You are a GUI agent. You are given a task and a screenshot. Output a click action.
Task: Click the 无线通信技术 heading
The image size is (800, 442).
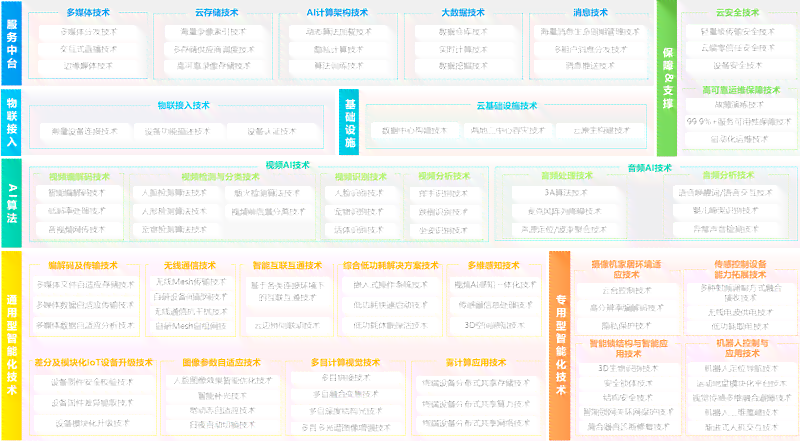[x=190, y=265]
